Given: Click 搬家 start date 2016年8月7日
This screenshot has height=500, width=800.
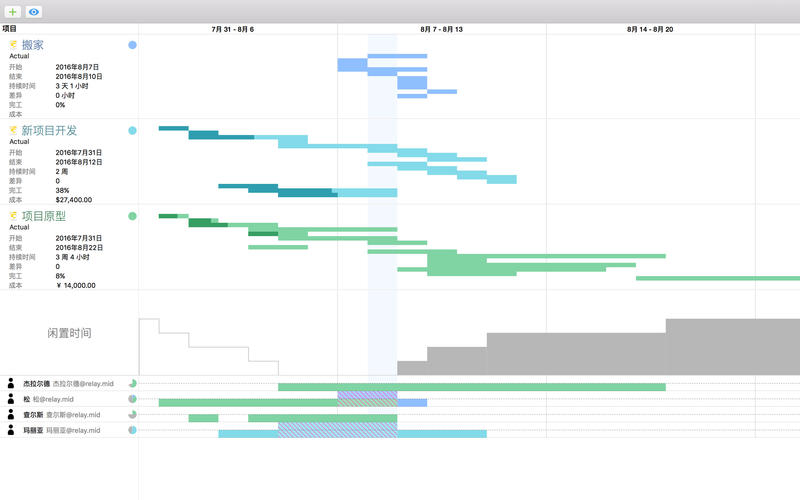Looking at the screenshot, I should click(77, 67).
